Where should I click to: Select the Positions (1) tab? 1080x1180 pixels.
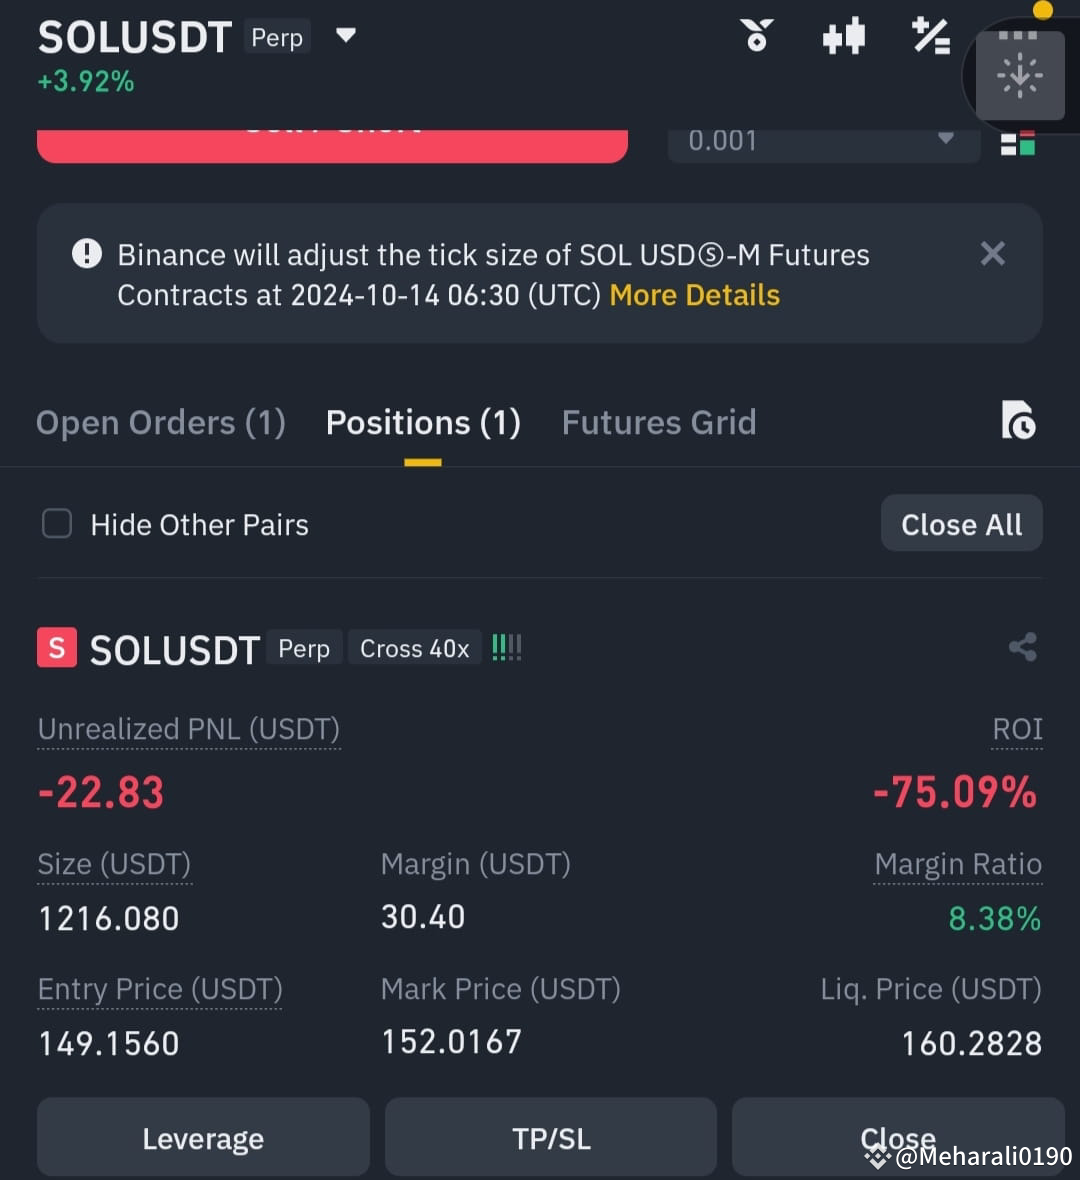tap(423, 423)
